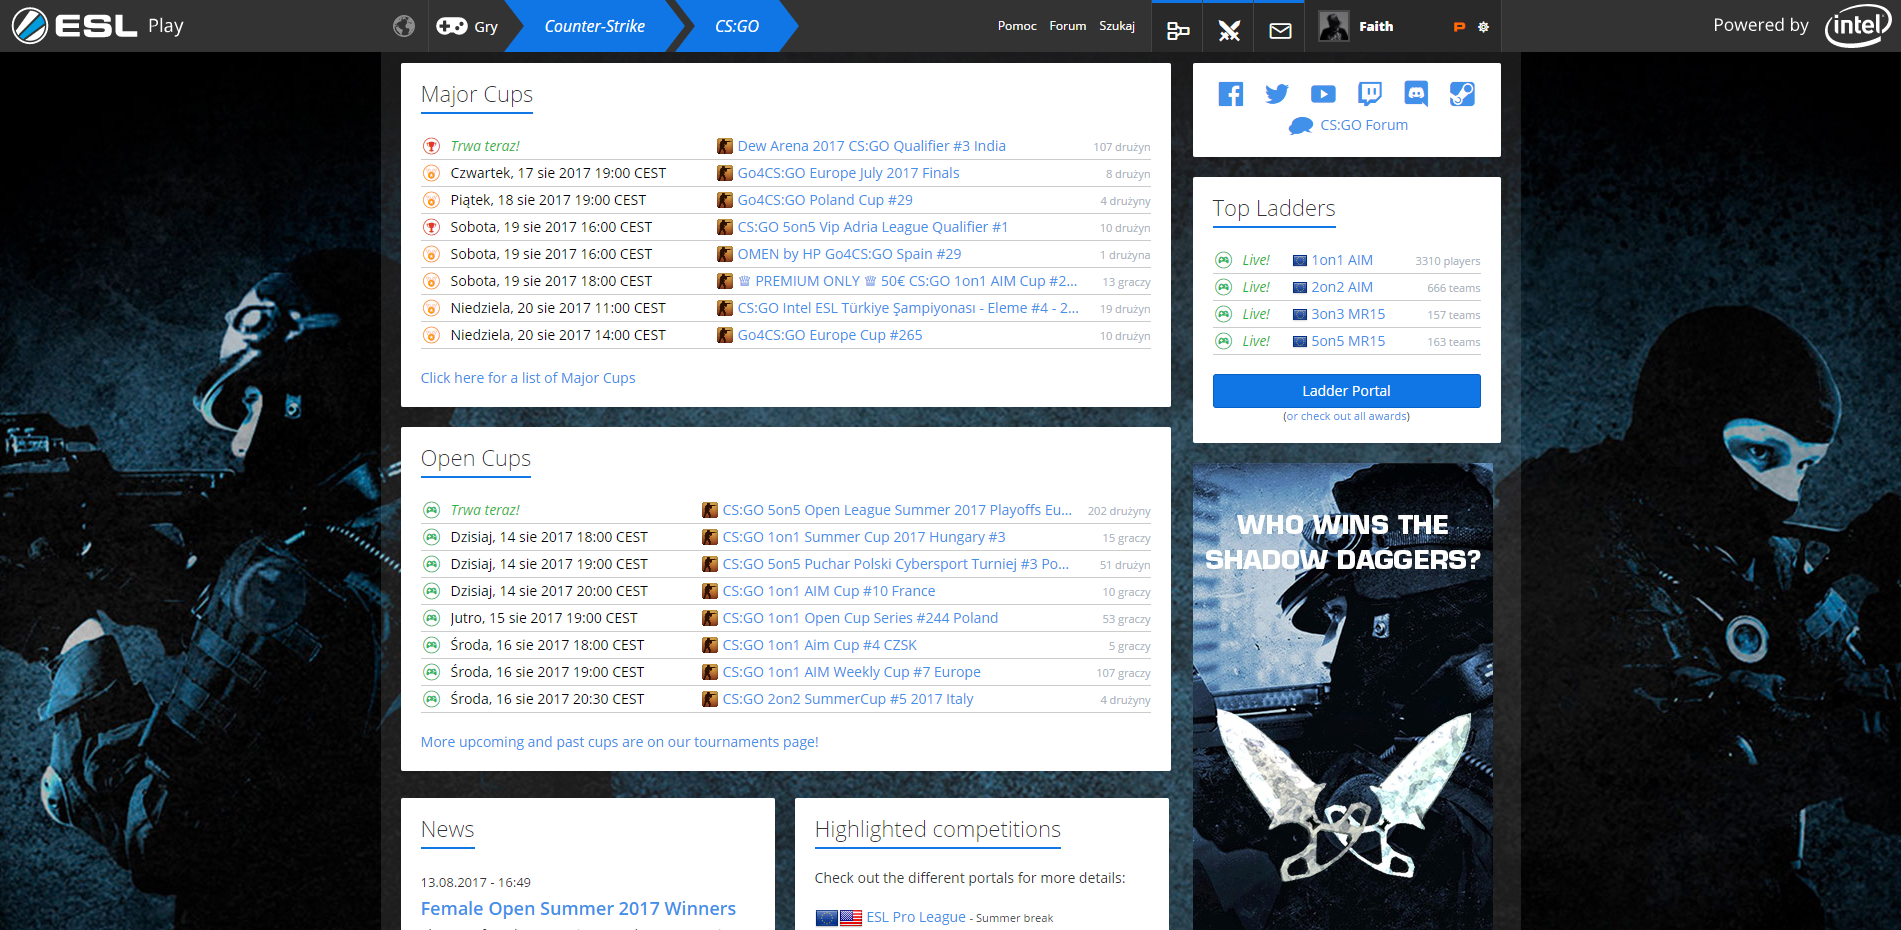Click here for list of Major Cups

(528, 378)
